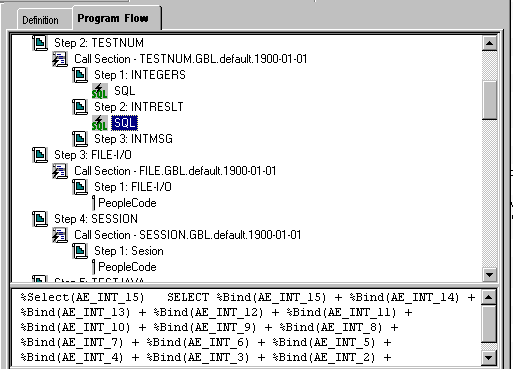Select the Step 3: FILE-I/O row

(93, 155)
